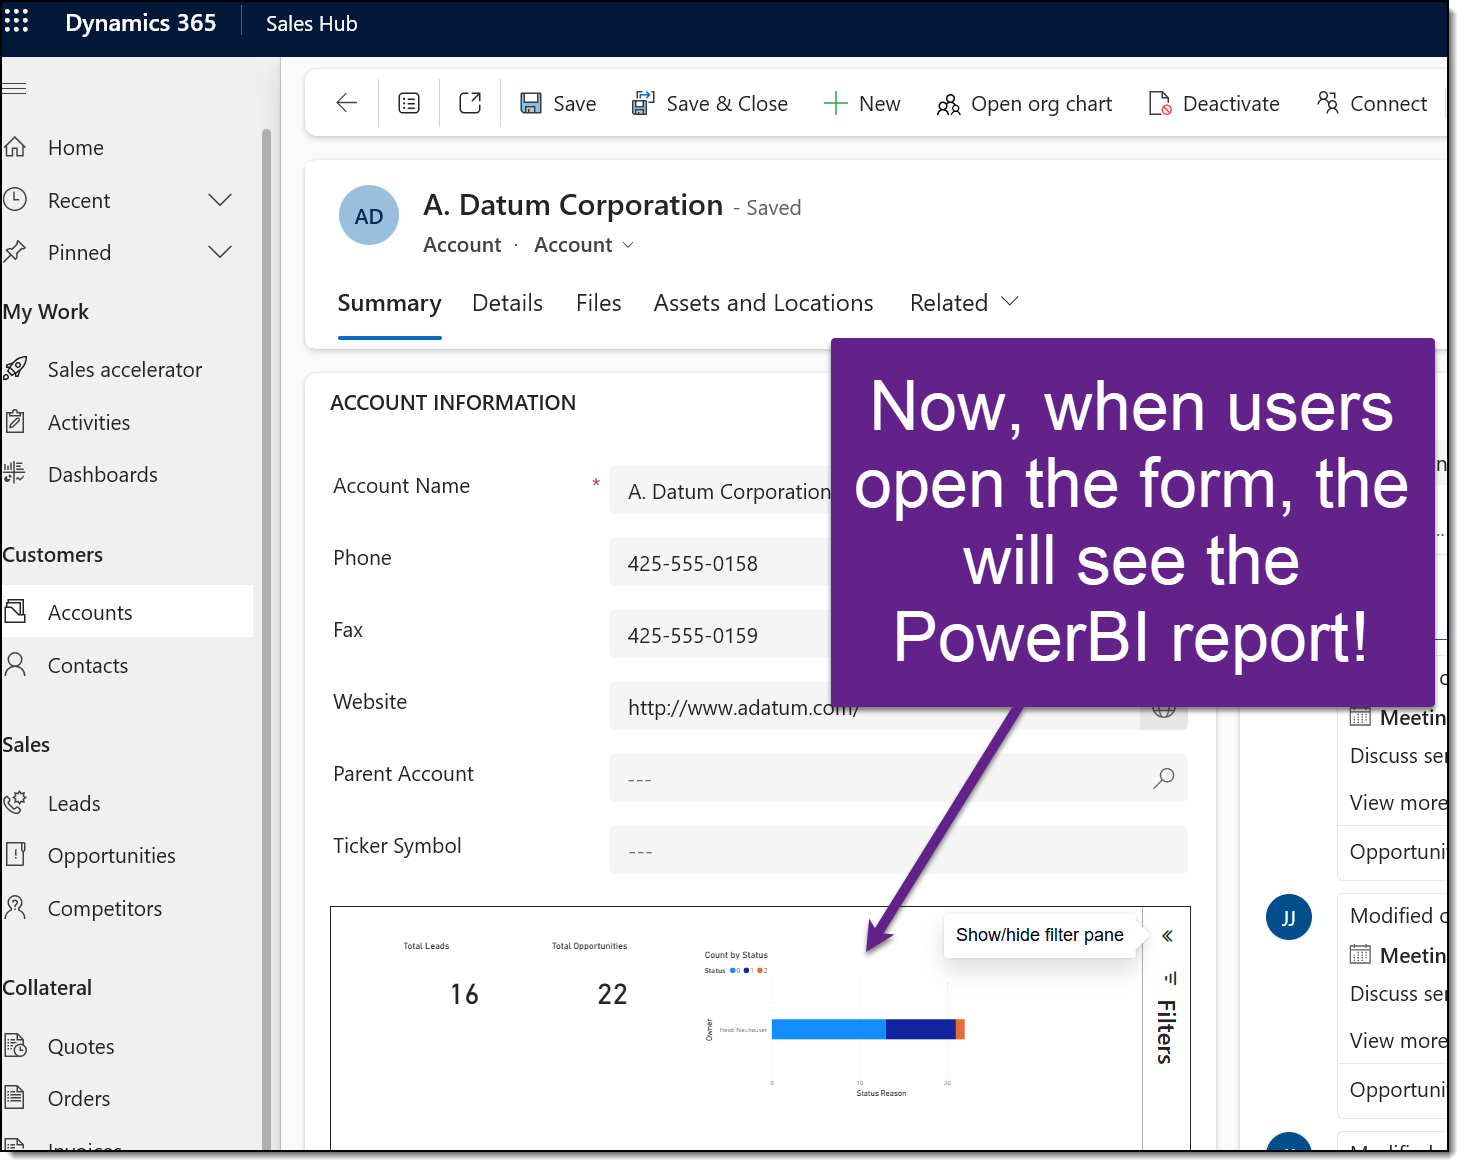The height and width of the screenshot is (1167, 1464).
Task: Click the dark blue bar segment in chart
Action: tap(921, 1029)
